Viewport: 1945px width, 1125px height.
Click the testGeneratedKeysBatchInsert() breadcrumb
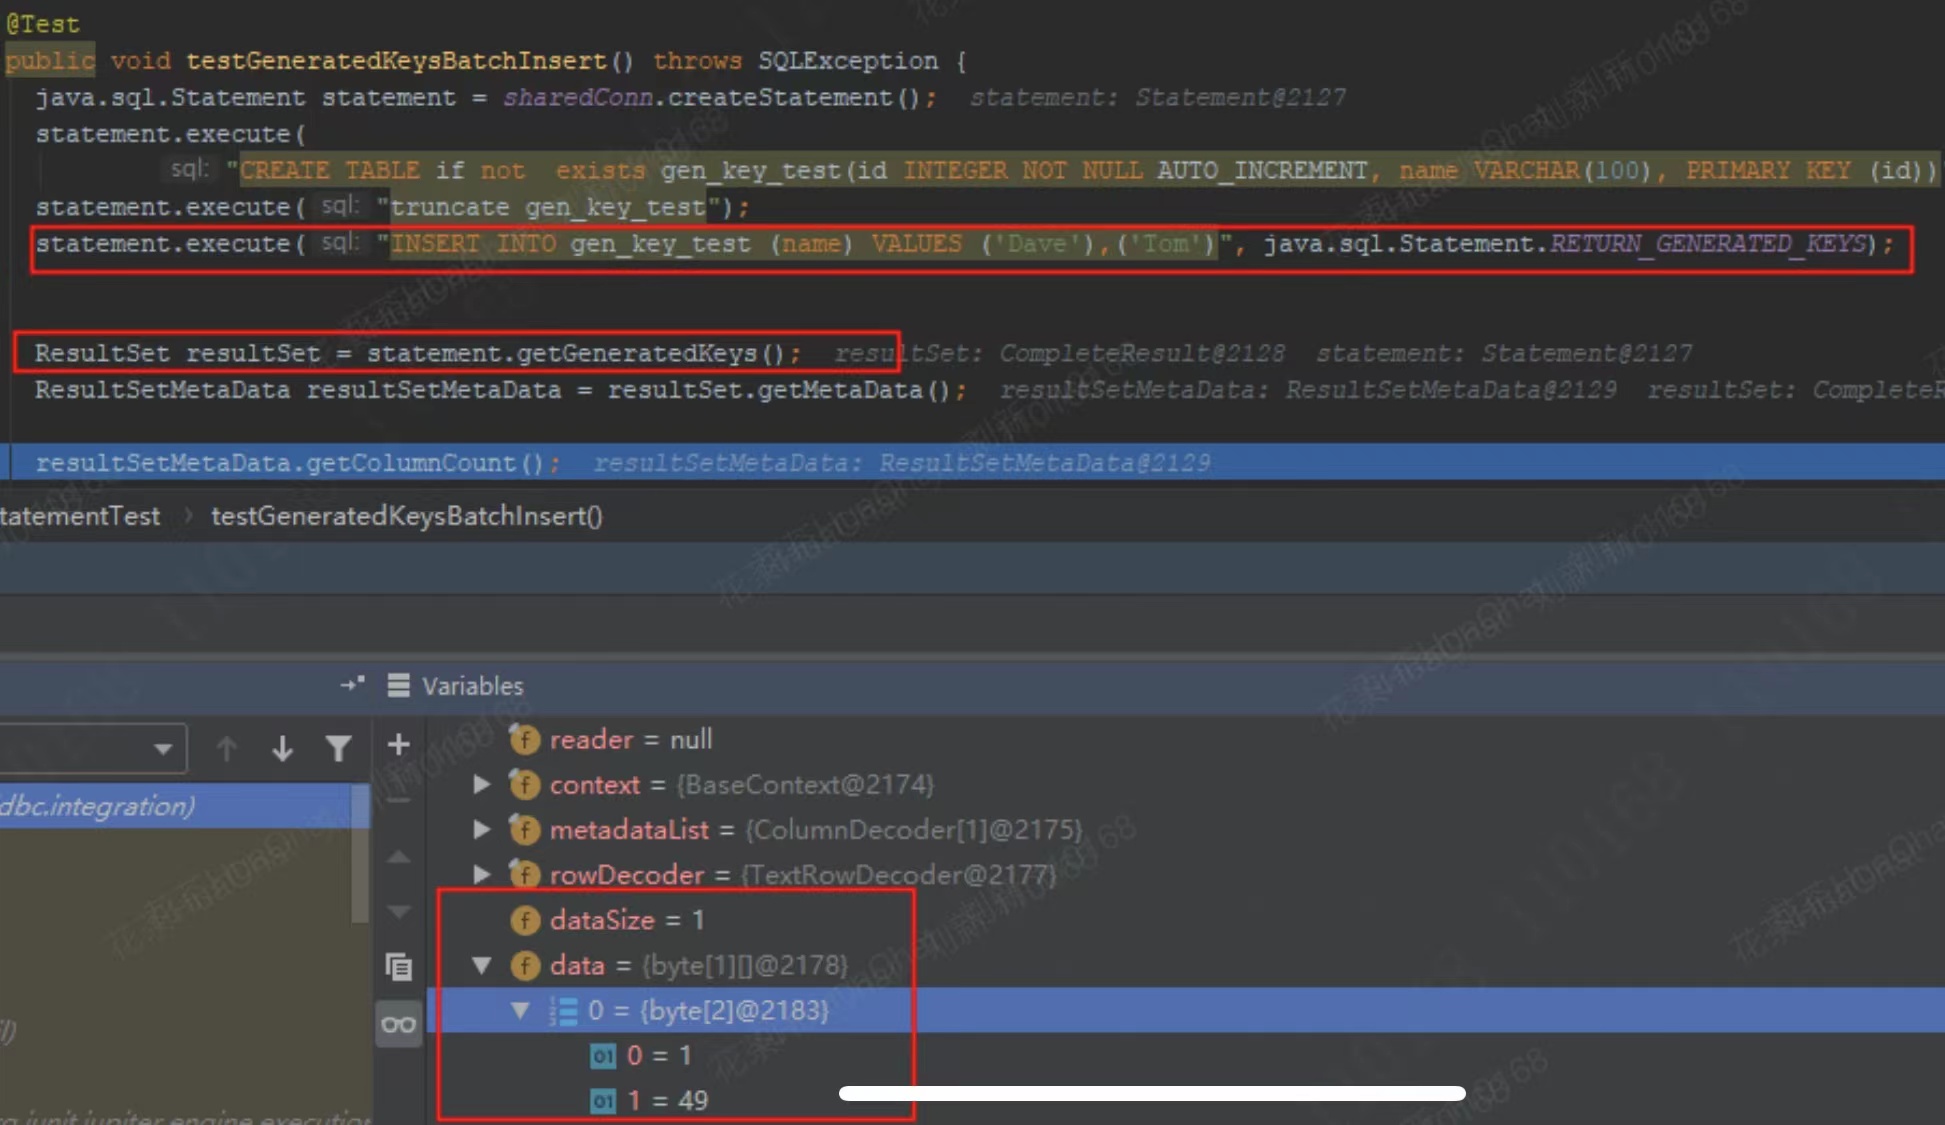point(406,516)
